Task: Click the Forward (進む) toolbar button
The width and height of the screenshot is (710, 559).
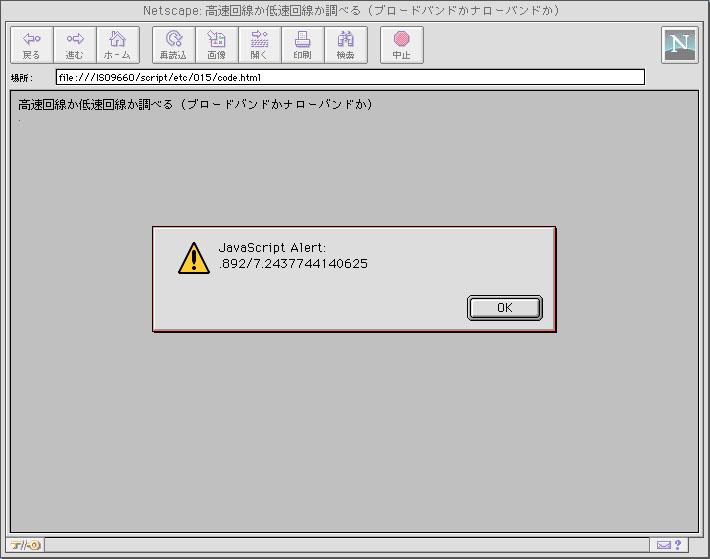Action: point(75,45)
